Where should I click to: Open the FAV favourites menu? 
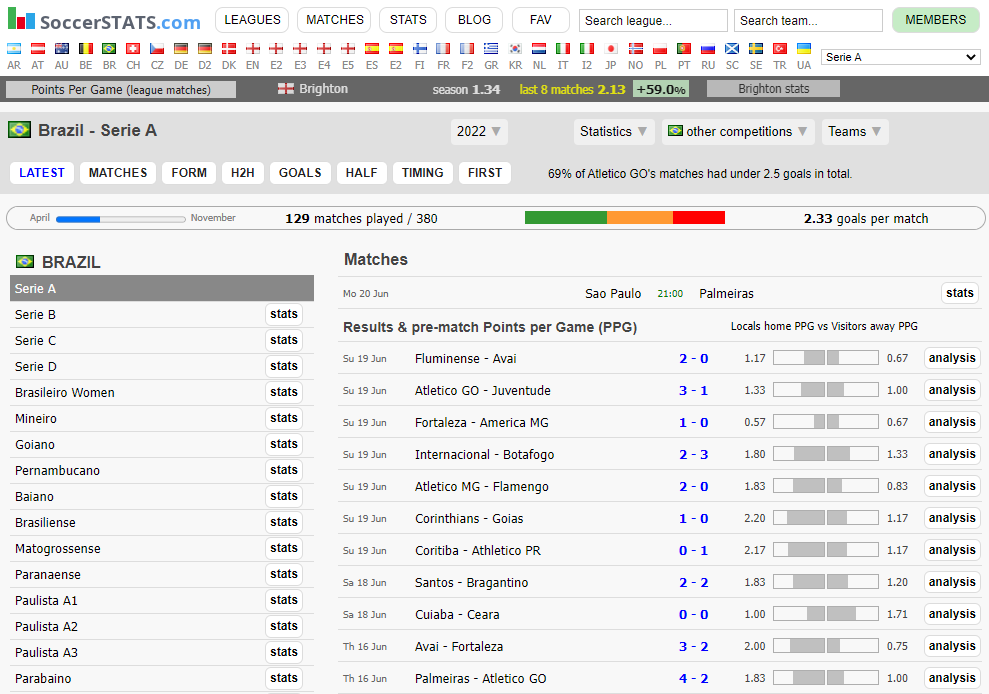(541, 20)
